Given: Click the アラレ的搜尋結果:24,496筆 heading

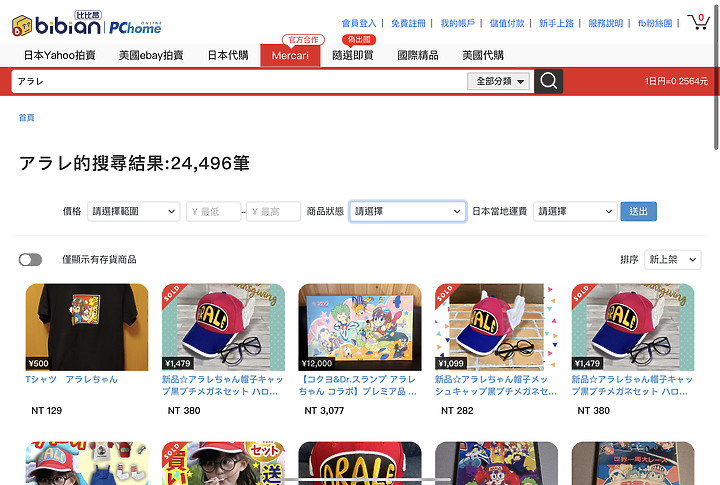Looking at the screenshot, I should click(135, 163).
